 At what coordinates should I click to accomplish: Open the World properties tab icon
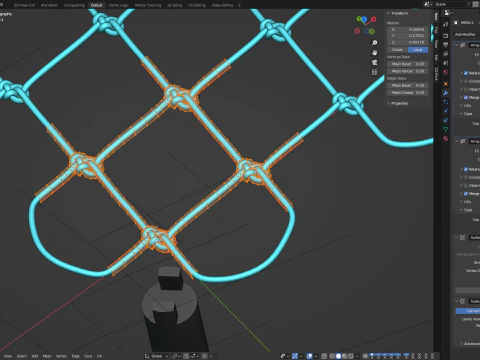[446, 72]
